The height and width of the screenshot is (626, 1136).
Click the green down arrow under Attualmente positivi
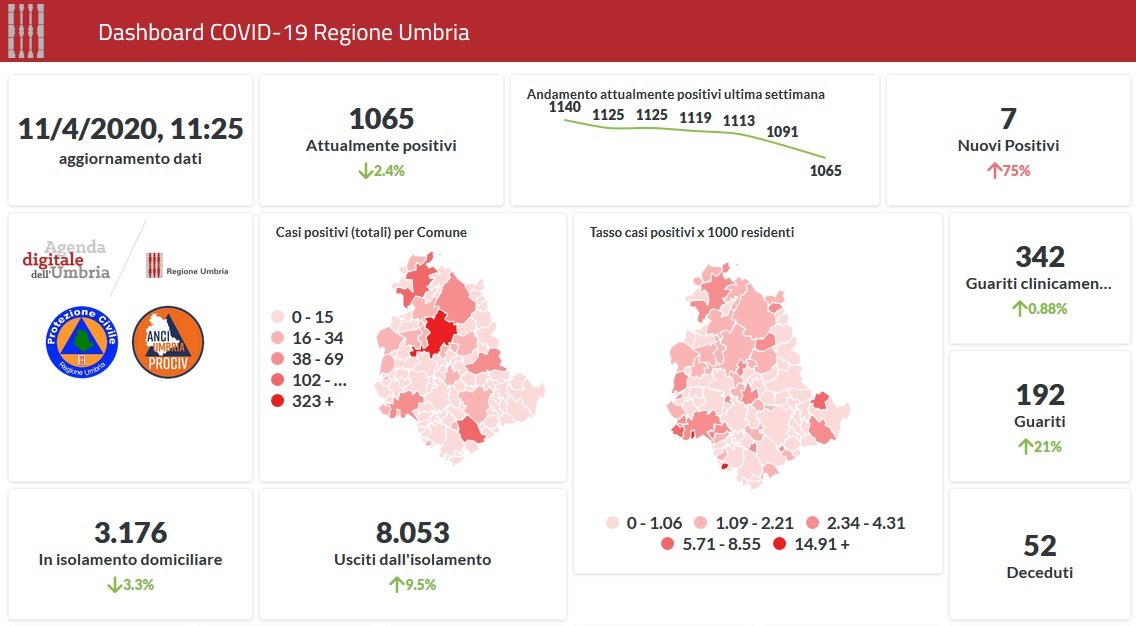coord(365,171)
